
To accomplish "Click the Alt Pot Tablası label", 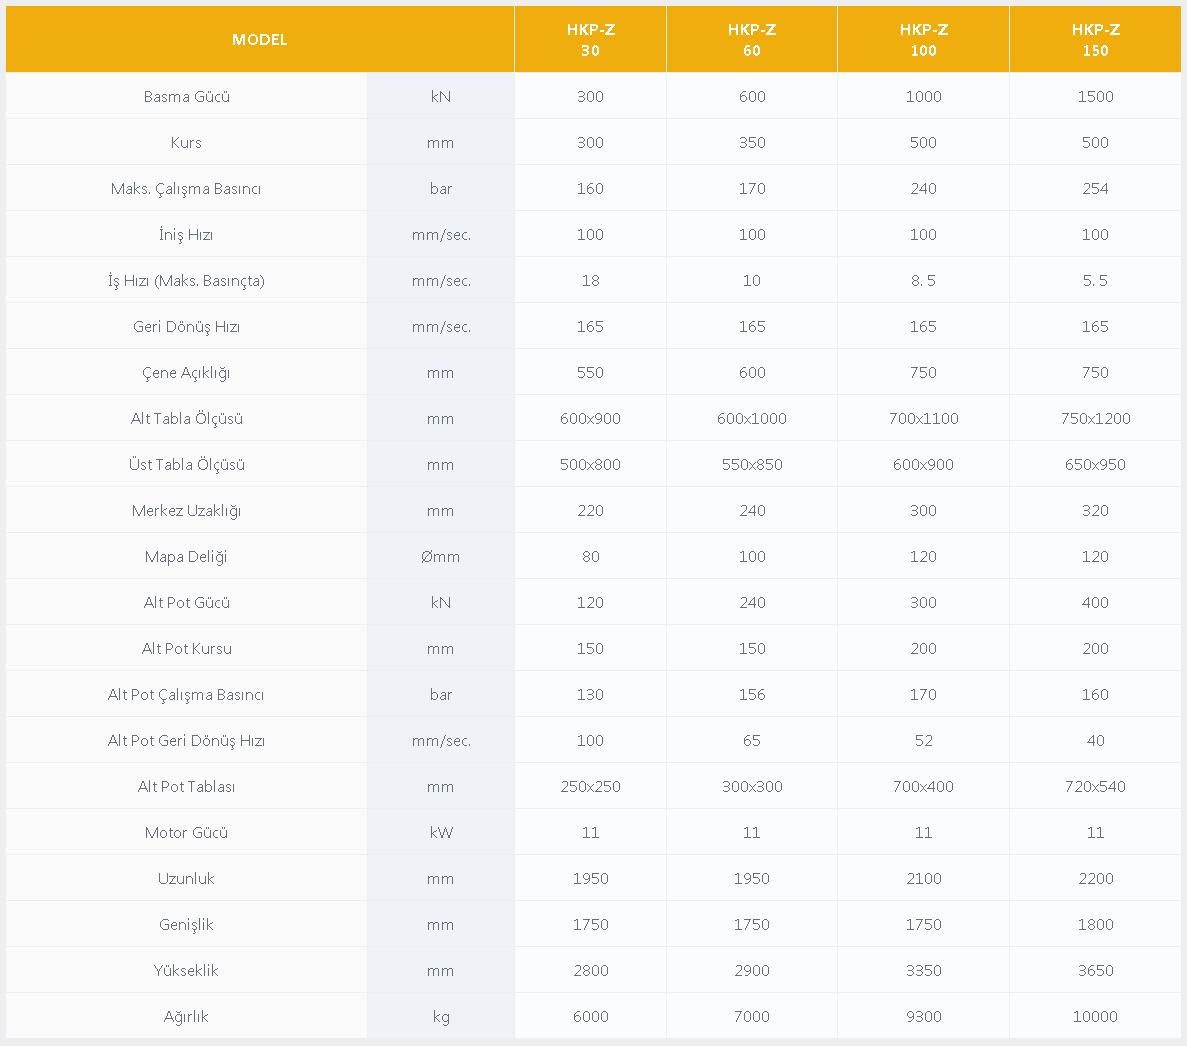I will [186, 786].
